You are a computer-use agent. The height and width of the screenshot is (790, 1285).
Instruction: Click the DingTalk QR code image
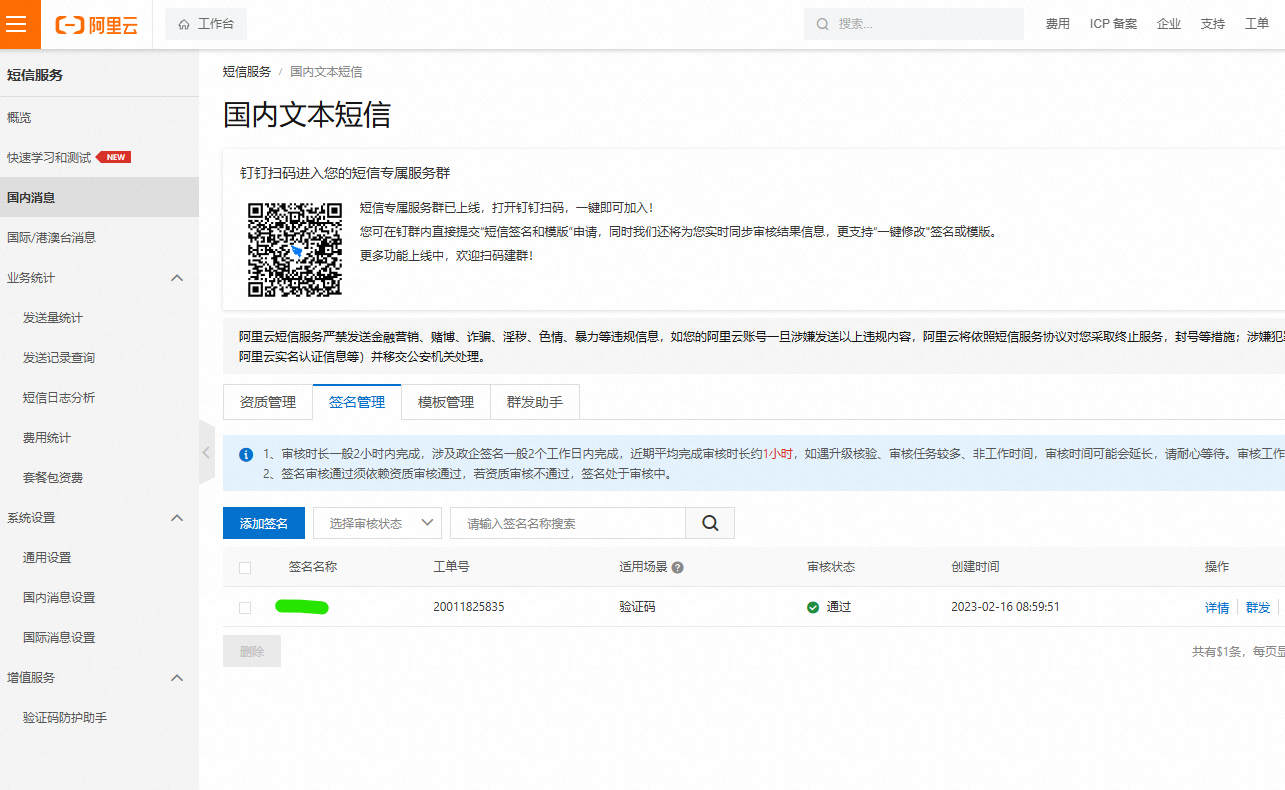point(295,250)
